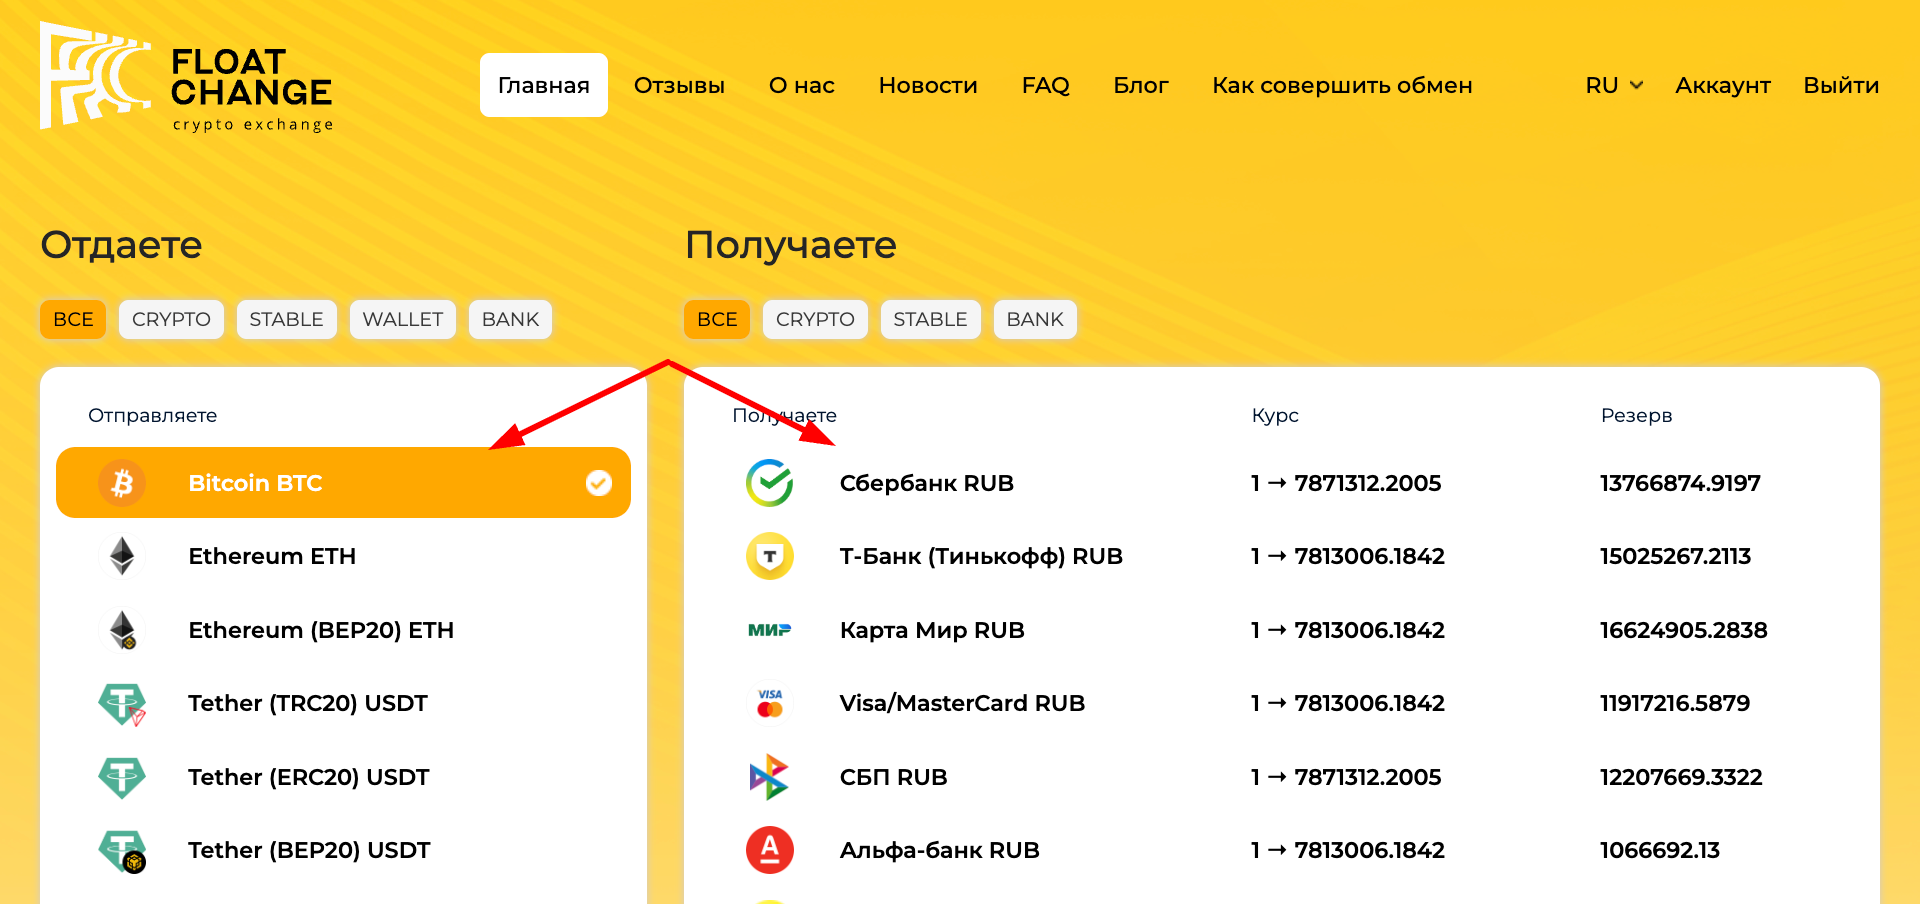Click Альфа-банк reserve 1066692.13
This screenshot has height=904, width=1920.
click(x=1660, y=850)
